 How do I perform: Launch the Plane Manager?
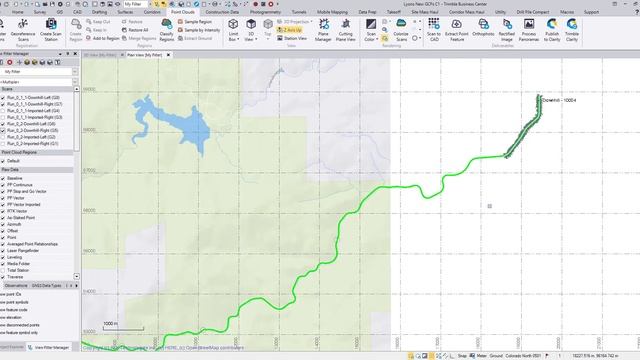coord(323,30)
